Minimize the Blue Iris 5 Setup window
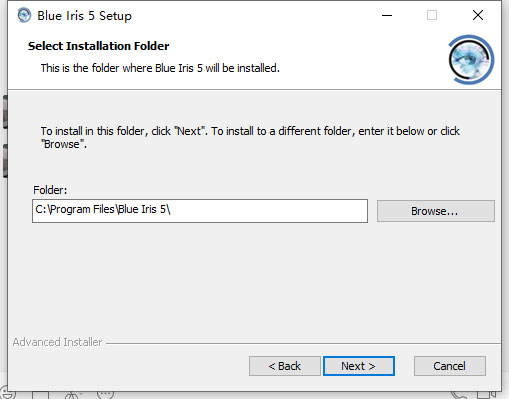Image resolution: width=509 pixels, height=399 pixels. click(x=387, y=15)
